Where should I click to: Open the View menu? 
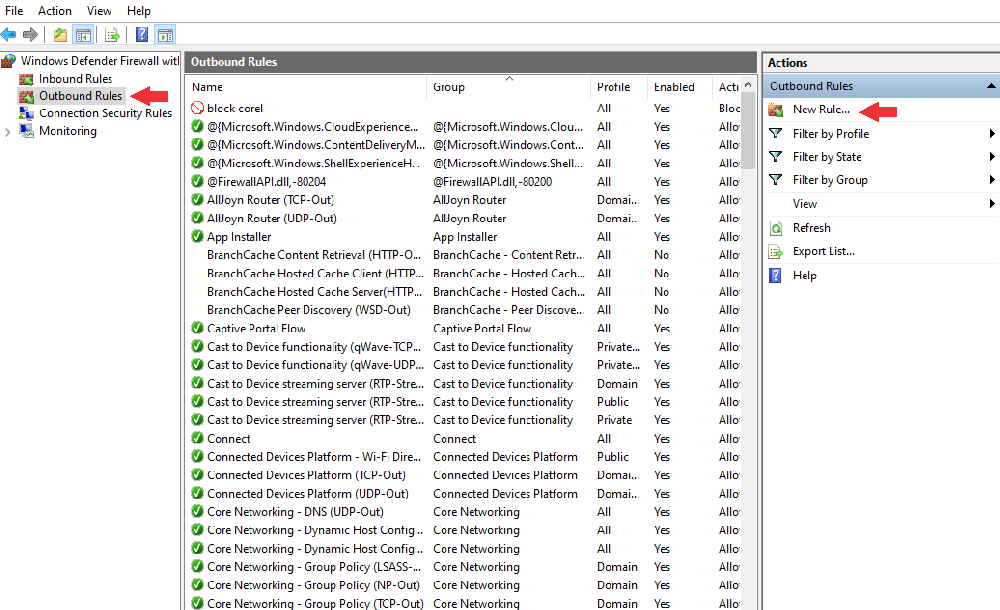tap(99, 11)
